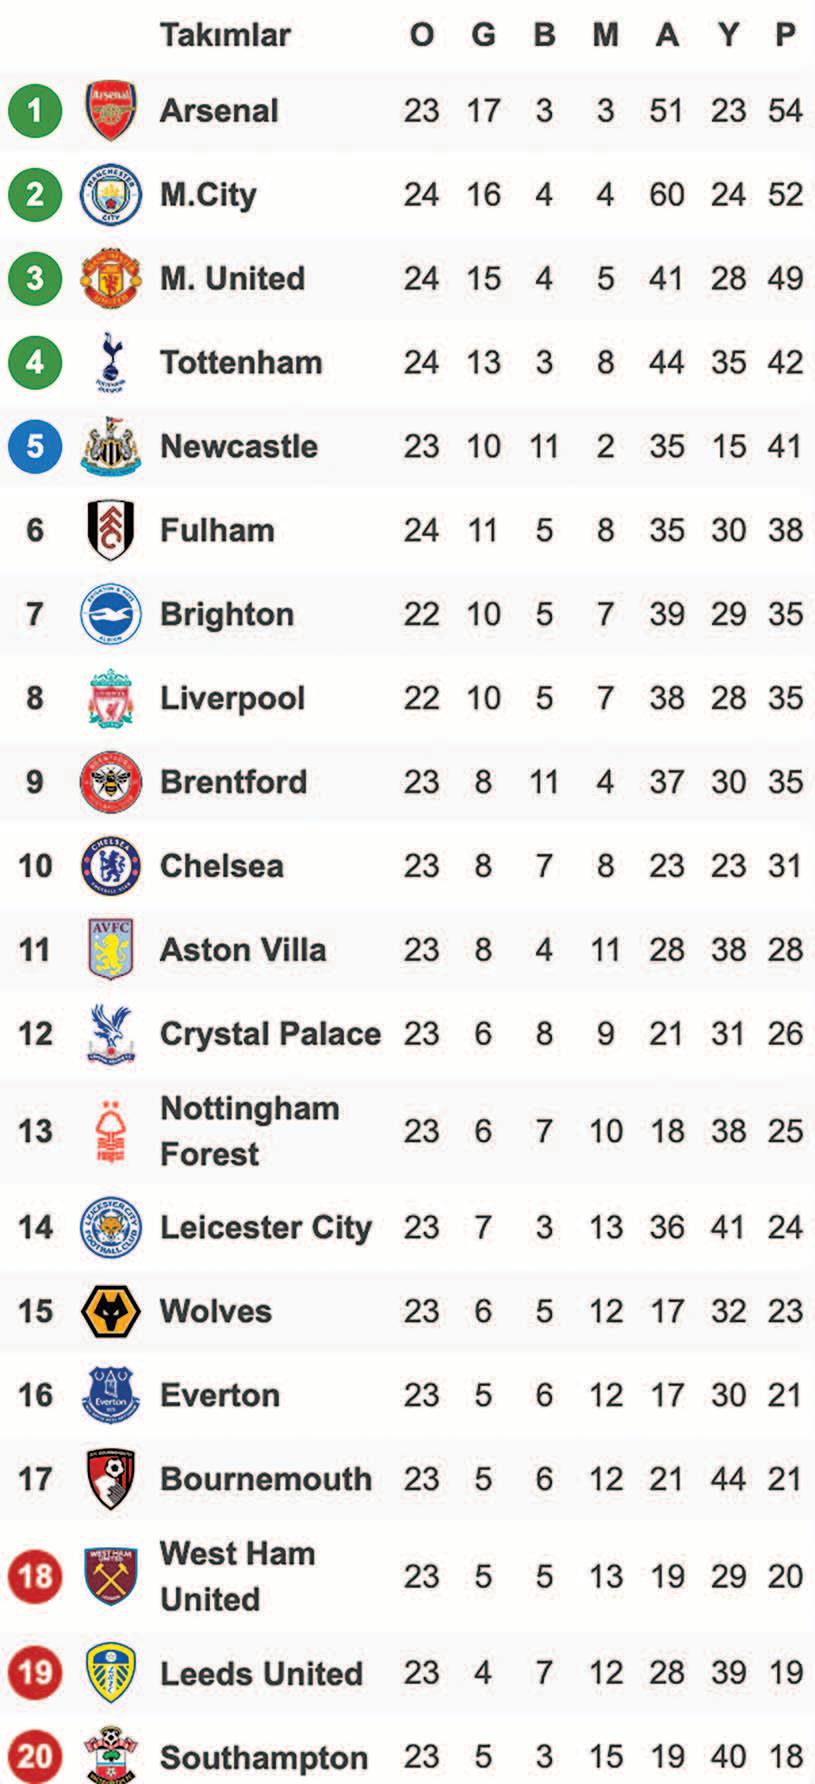
Task: Click the Liverpool club crest
Action: (110, 698)
